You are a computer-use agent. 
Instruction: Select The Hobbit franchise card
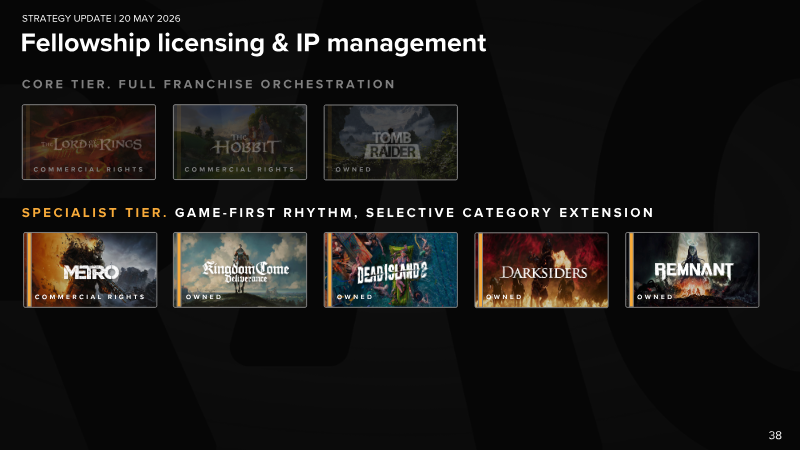(240, 142)
